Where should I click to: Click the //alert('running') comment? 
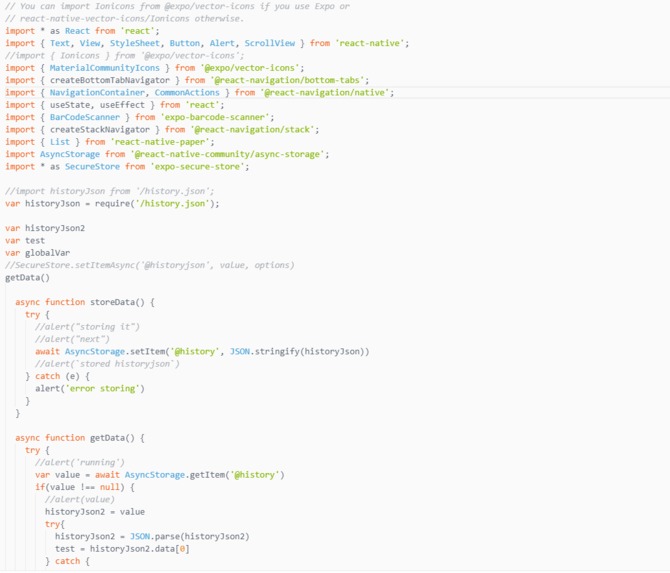click(x=79, y=463)
